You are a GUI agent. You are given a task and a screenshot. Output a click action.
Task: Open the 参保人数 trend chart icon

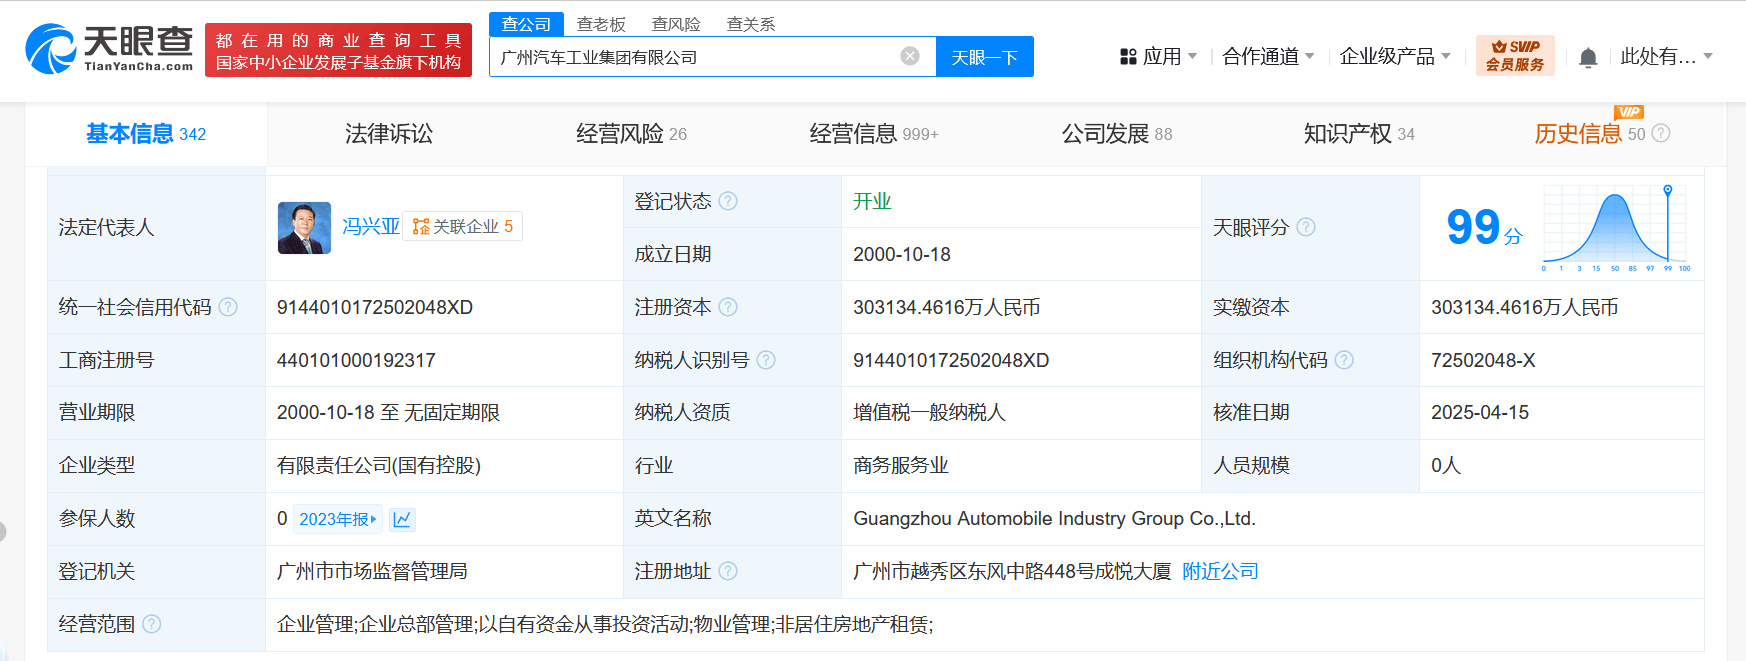click(x=402, y=519)
